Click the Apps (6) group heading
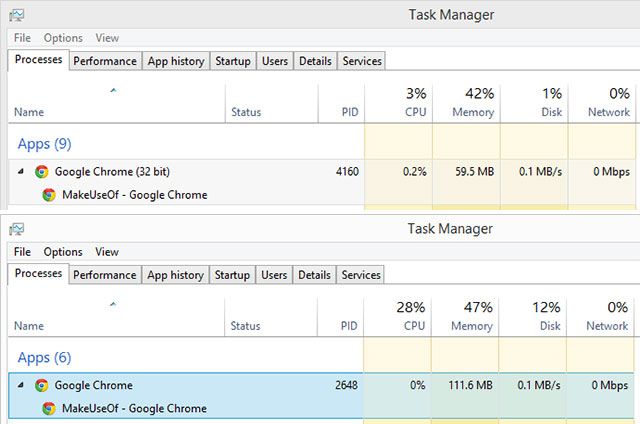 (x=44, y=358)
